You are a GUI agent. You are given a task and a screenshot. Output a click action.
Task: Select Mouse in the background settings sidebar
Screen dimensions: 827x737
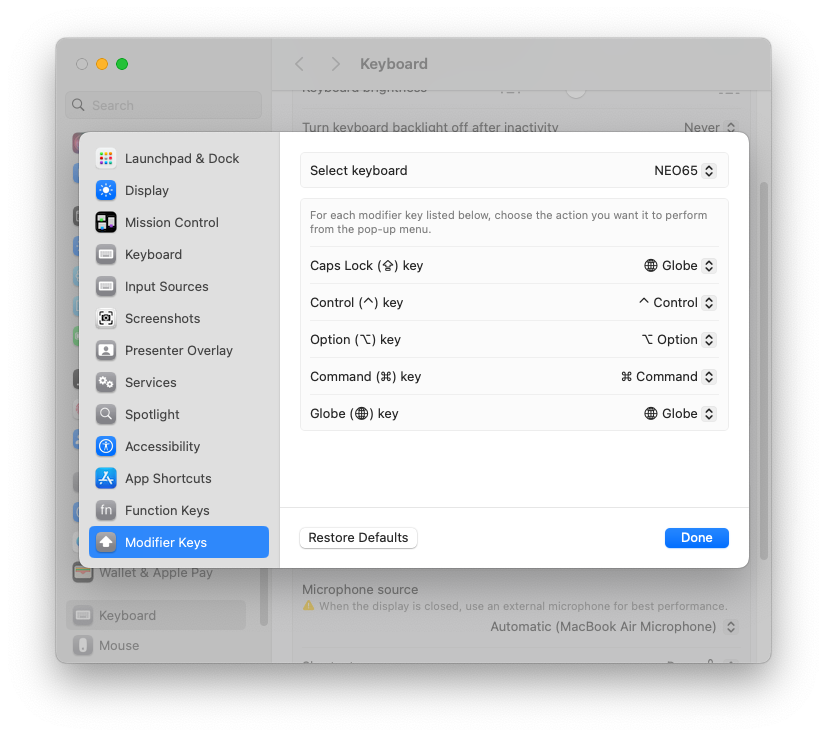156,645
